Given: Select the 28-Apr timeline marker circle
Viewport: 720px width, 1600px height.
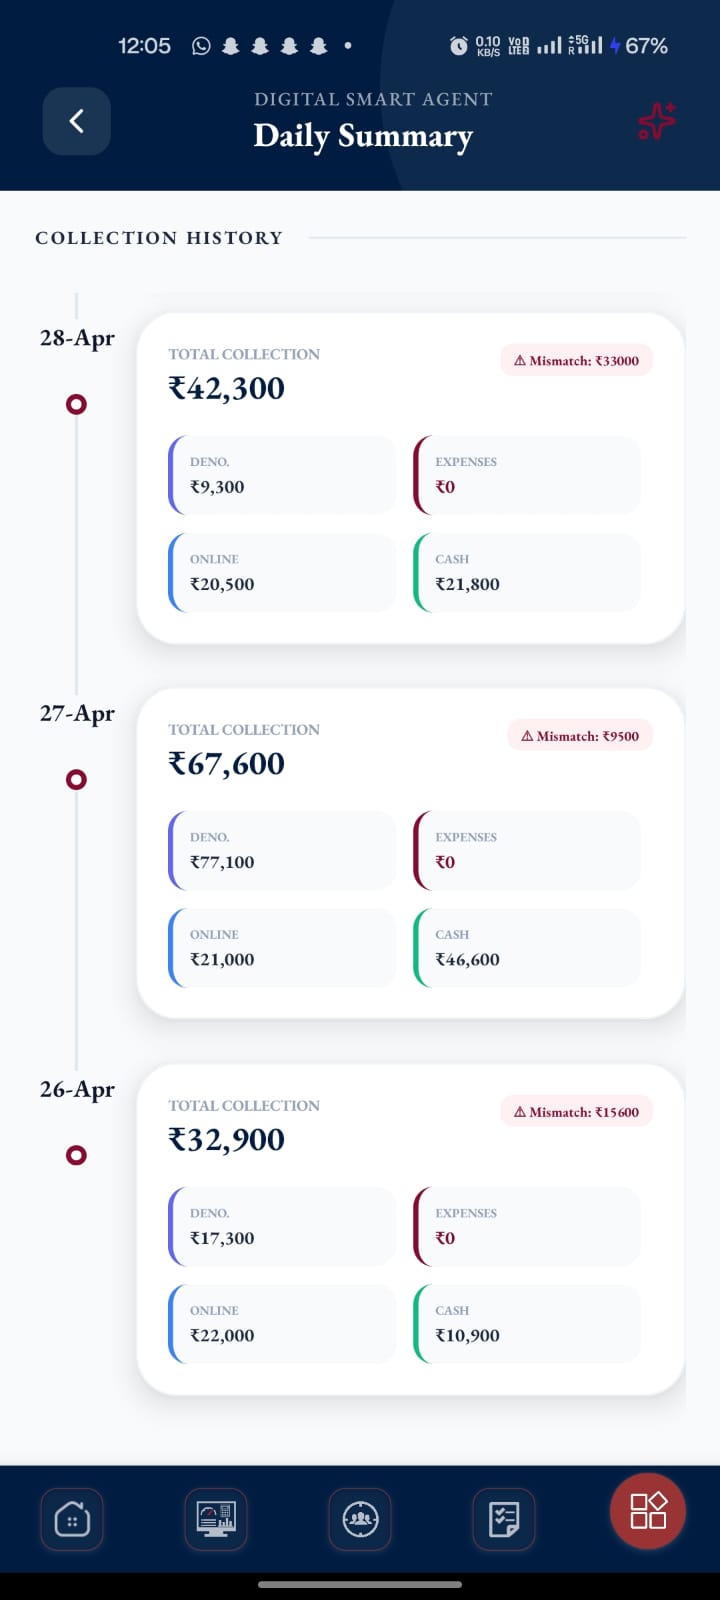Looking at the screenshot, I should [76, 404].
